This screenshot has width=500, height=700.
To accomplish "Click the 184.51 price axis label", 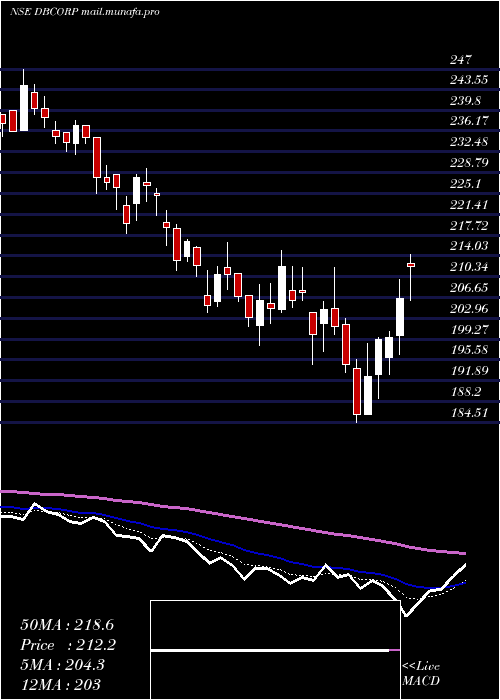I will pos(469,412).
